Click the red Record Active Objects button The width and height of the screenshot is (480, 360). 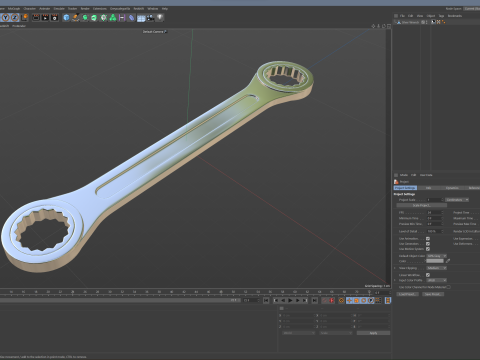(324, 301)
